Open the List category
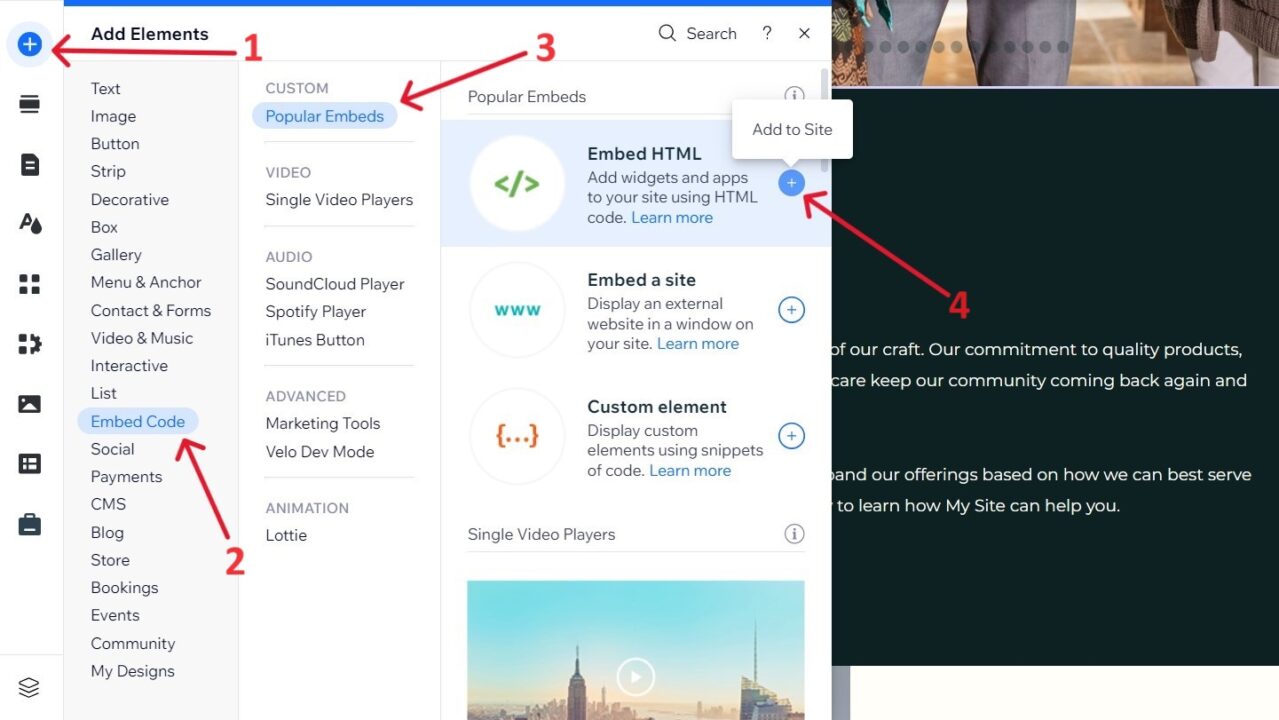Image resolution: width=1279 pixels, height=720 pixels. (104, 393)
